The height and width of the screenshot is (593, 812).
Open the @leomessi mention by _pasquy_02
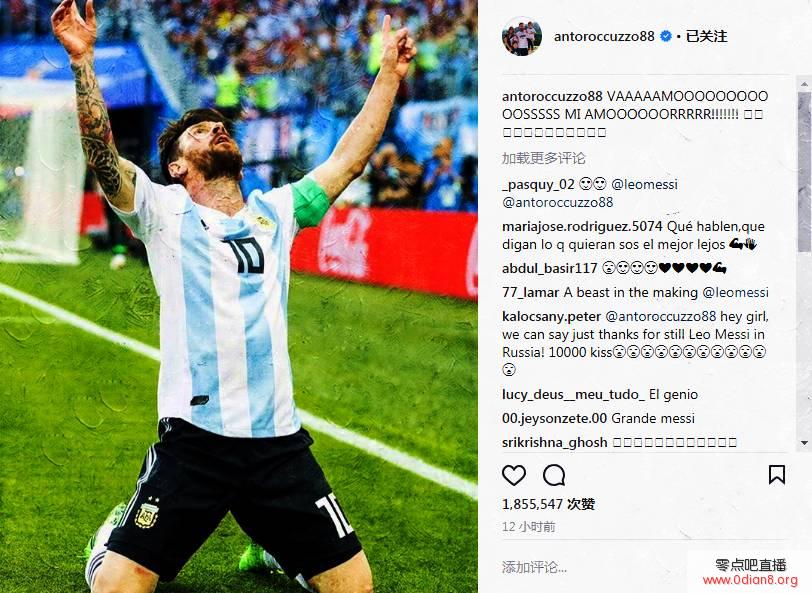pos(644,184)
